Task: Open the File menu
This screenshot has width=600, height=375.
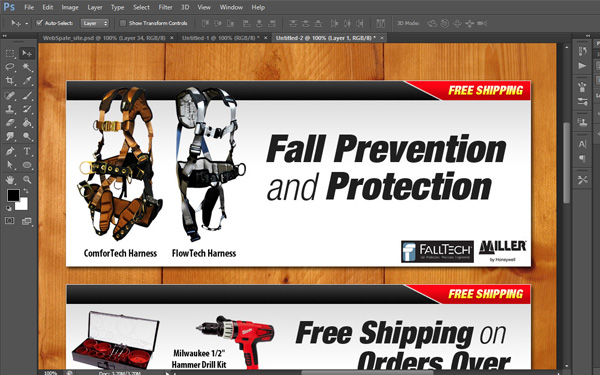Action: pyautogui.click(x=29, y=7)
